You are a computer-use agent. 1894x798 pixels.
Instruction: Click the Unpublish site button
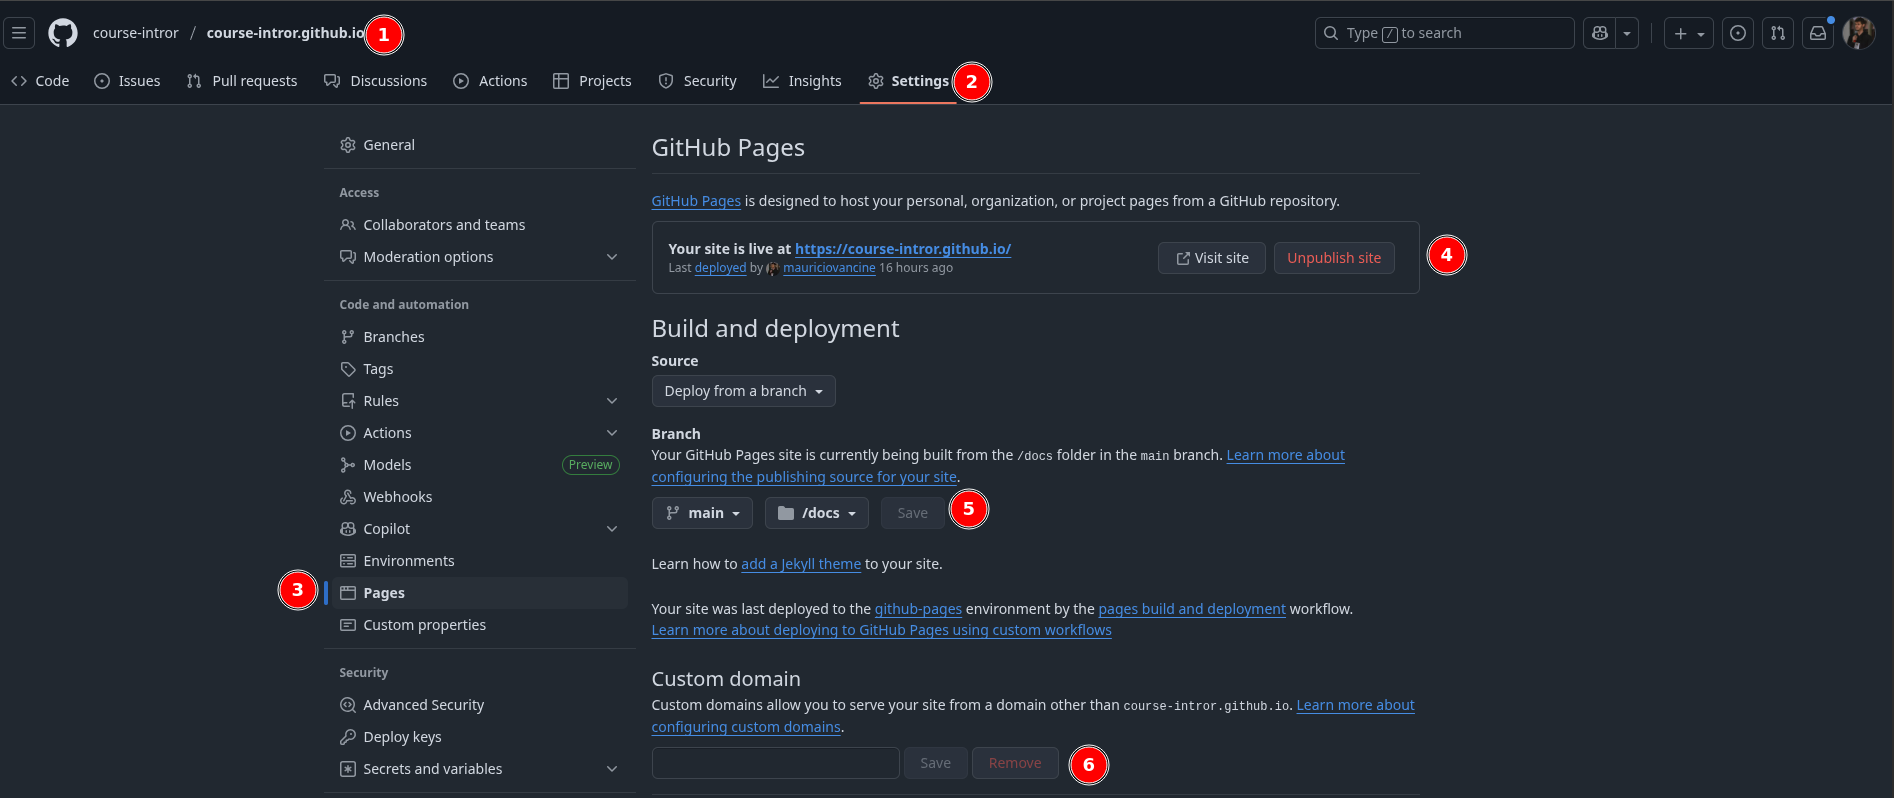pyautogui.click(x=1333, y=258)
